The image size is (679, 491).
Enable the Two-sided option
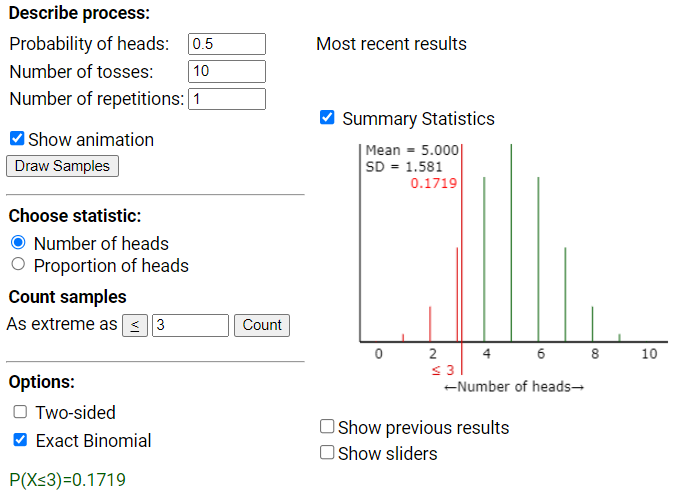click(20, 412)
